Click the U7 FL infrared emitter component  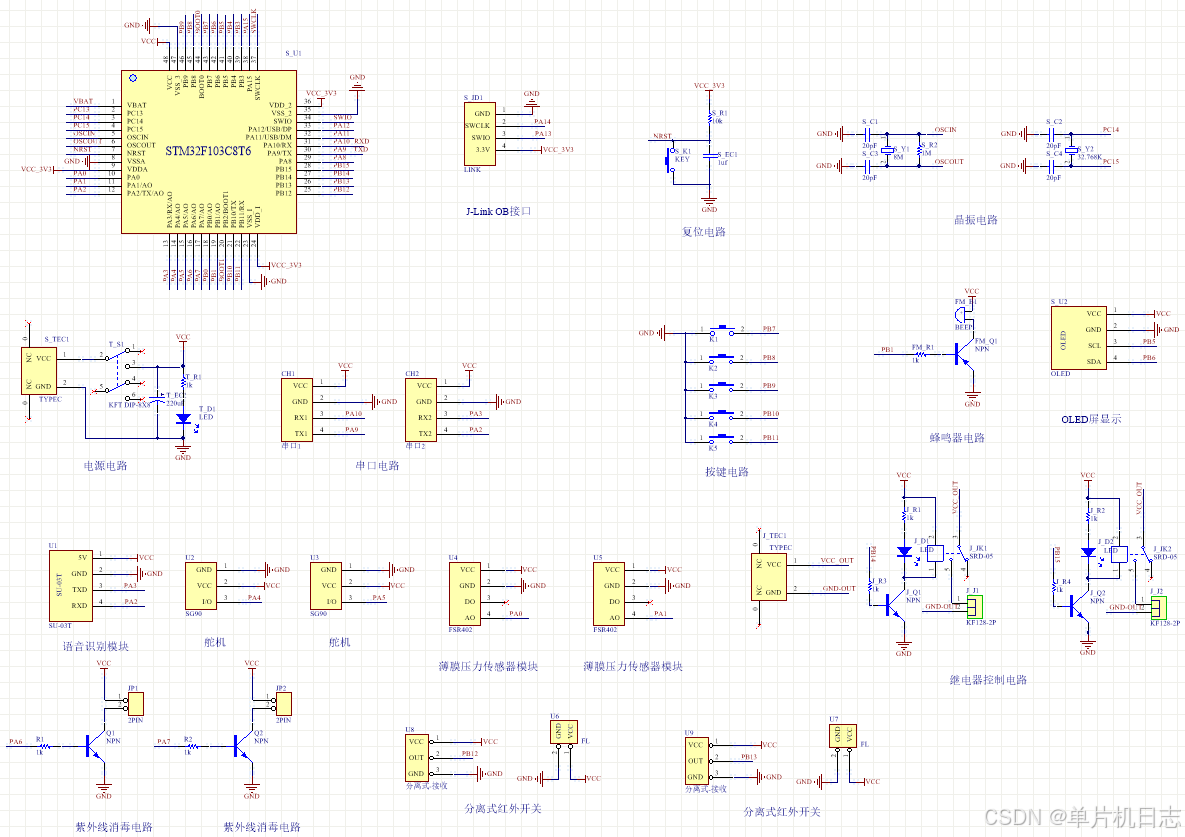(843, 735)
